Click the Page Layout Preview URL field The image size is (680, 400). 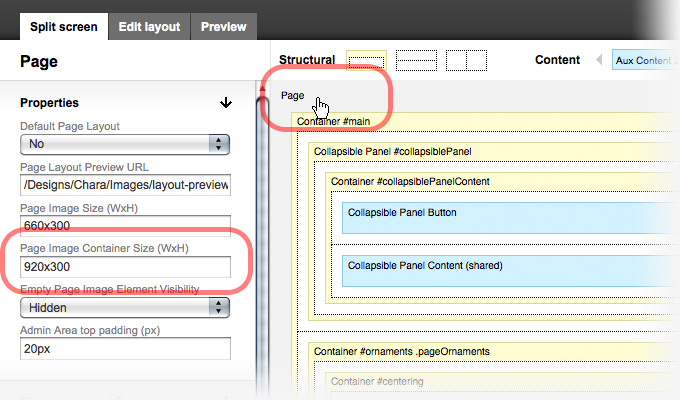[125, 185]
